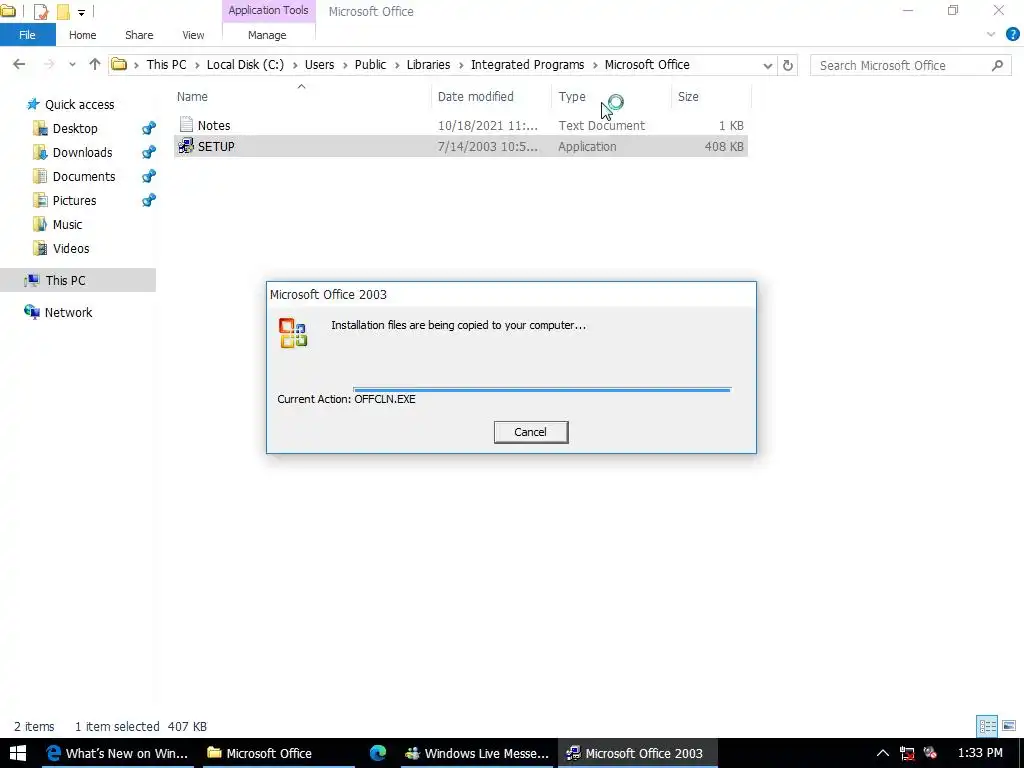Expand the chevron after Libraries breadcrumb
This screenshot has width=1024, height=768.
[461, 65]
